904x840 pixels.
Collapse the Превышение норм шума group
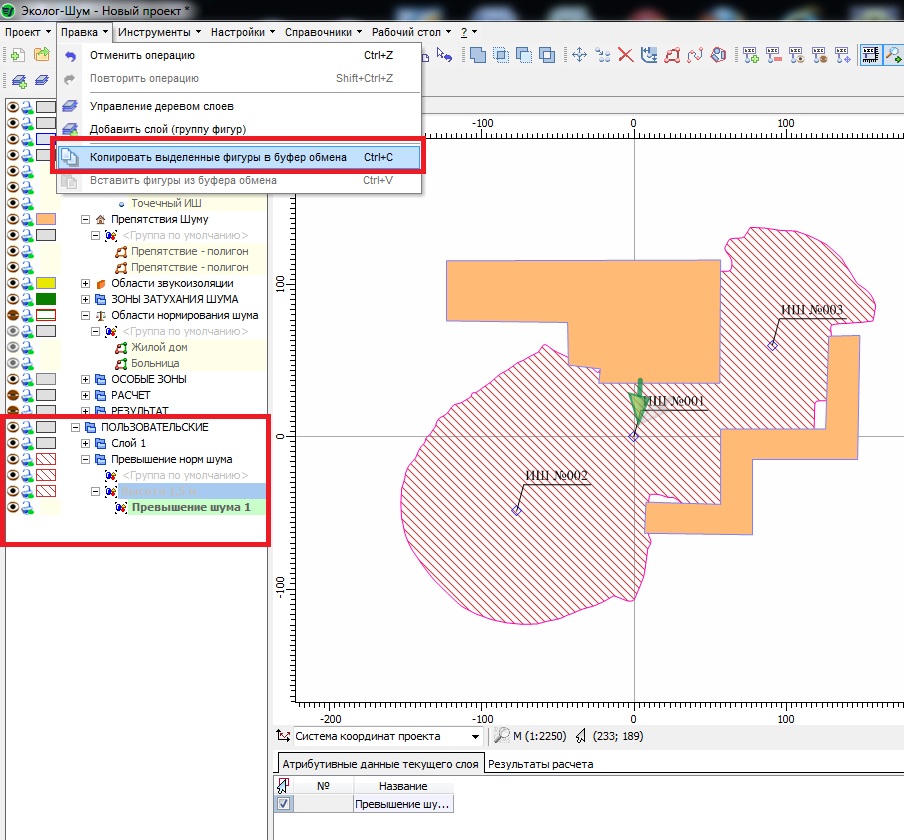[x=86, y=460]
